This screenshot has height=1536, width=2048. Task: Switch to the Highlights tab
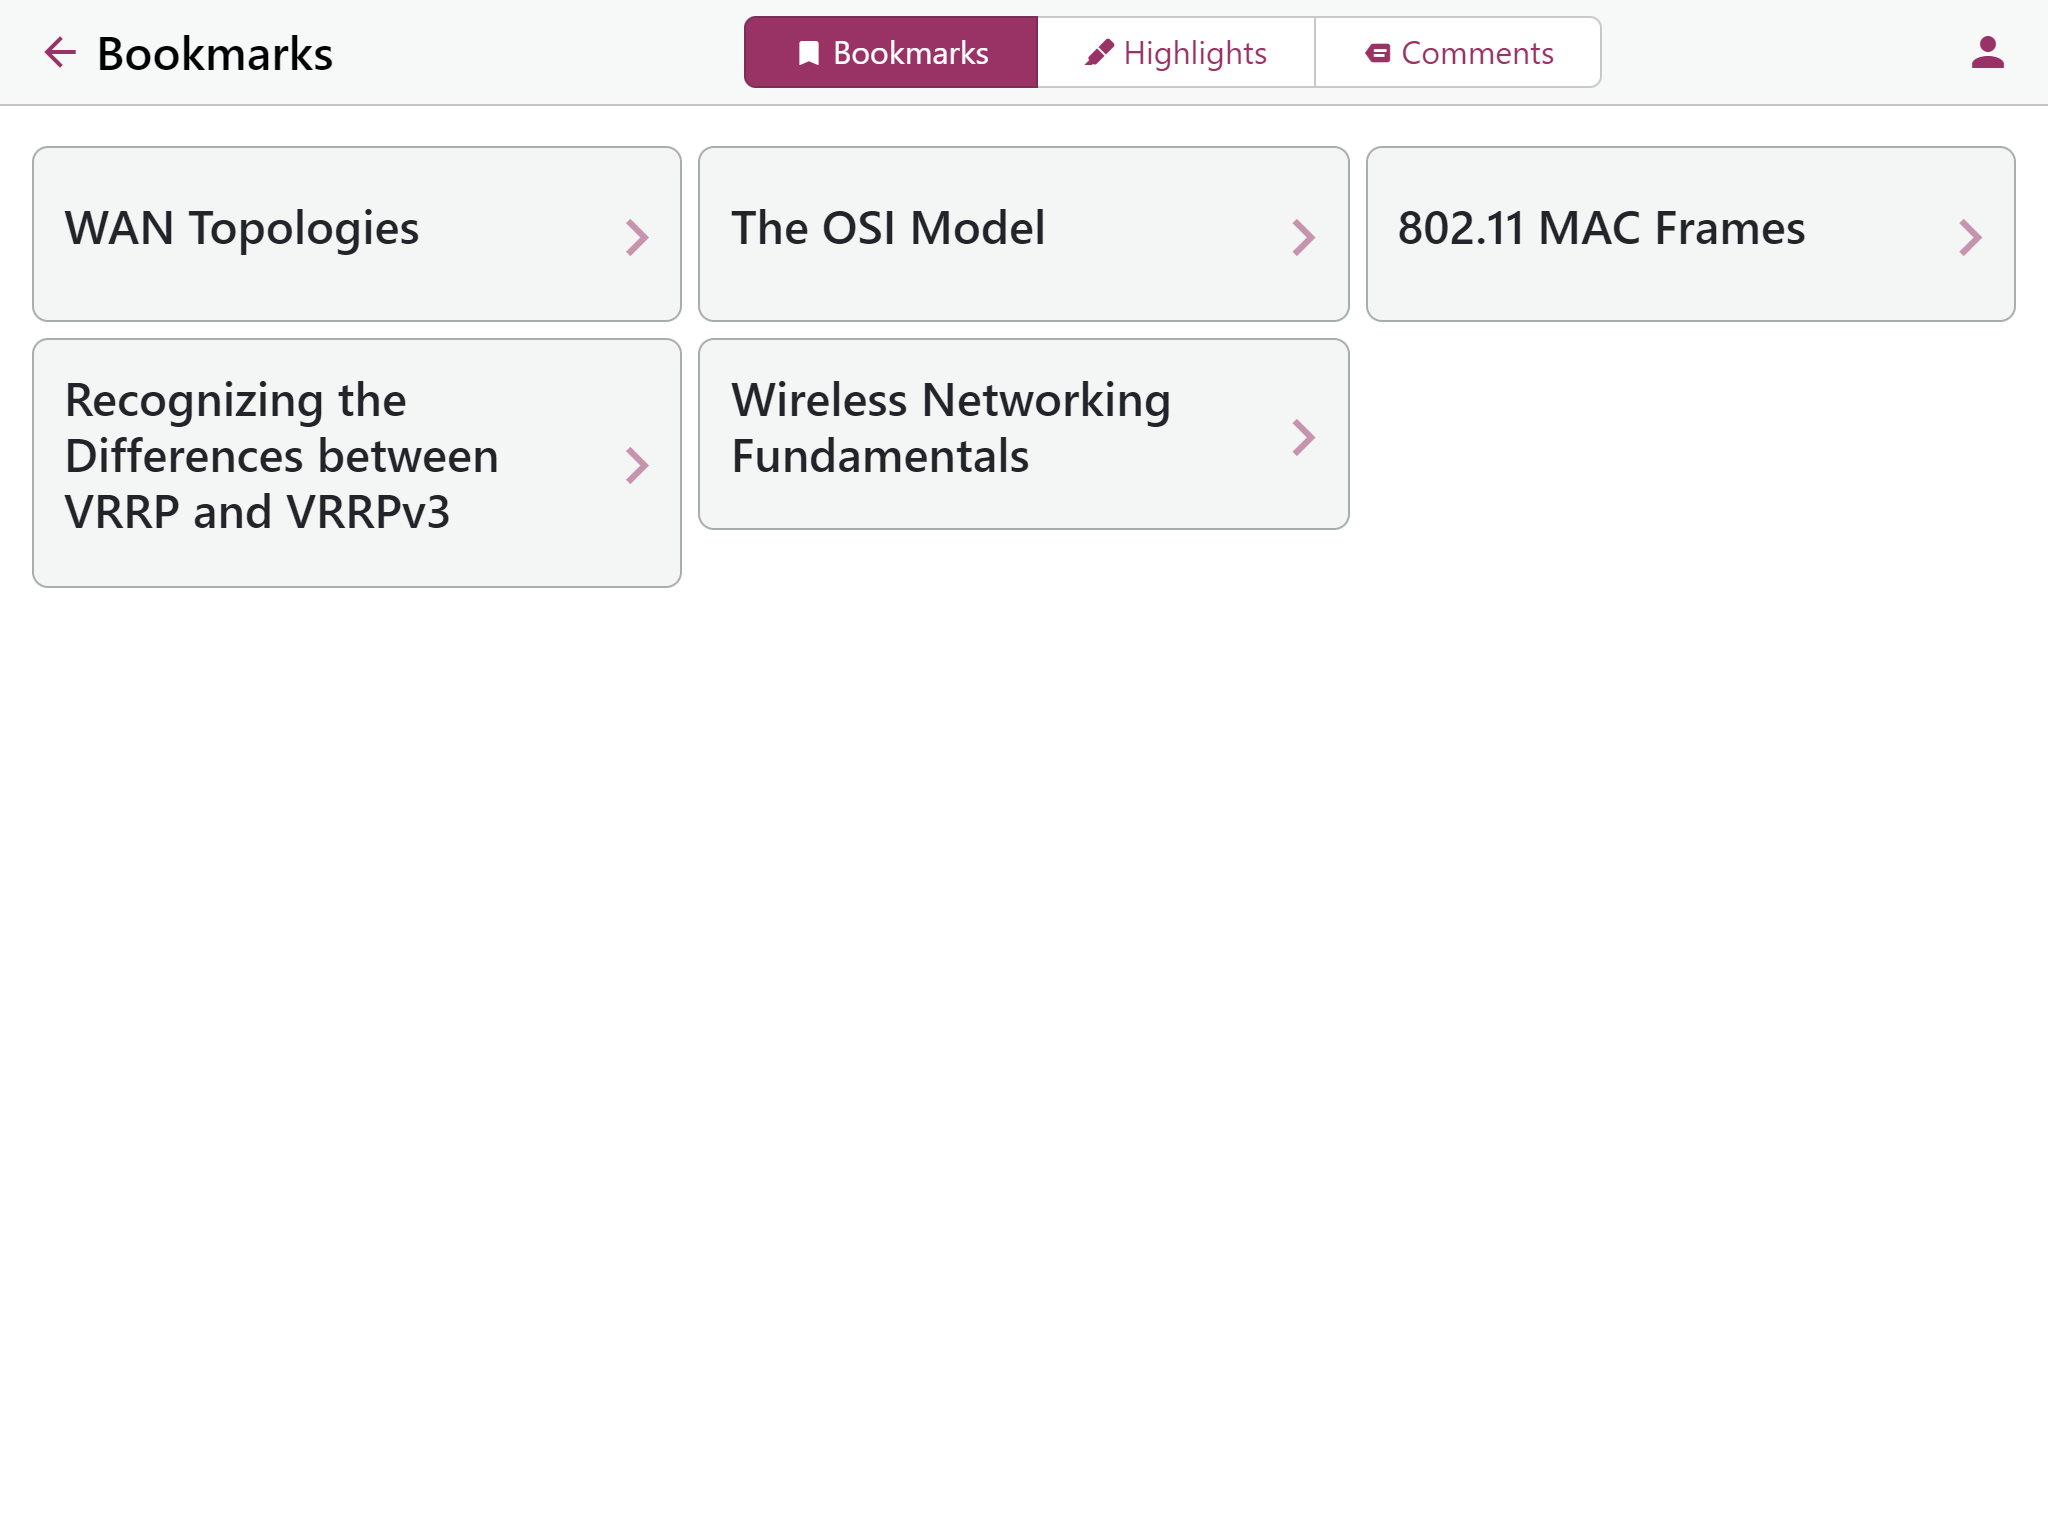1176,52
